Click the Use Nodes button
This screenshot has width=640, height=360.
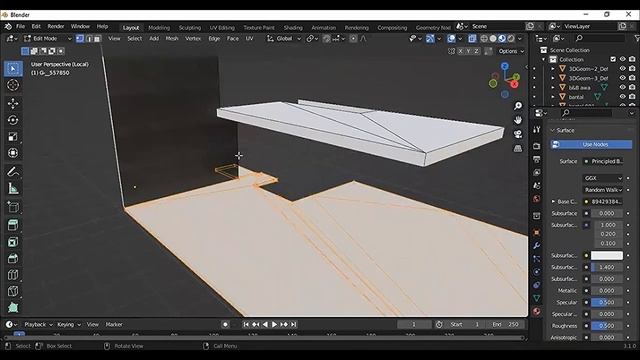click(x=591, y=144)
